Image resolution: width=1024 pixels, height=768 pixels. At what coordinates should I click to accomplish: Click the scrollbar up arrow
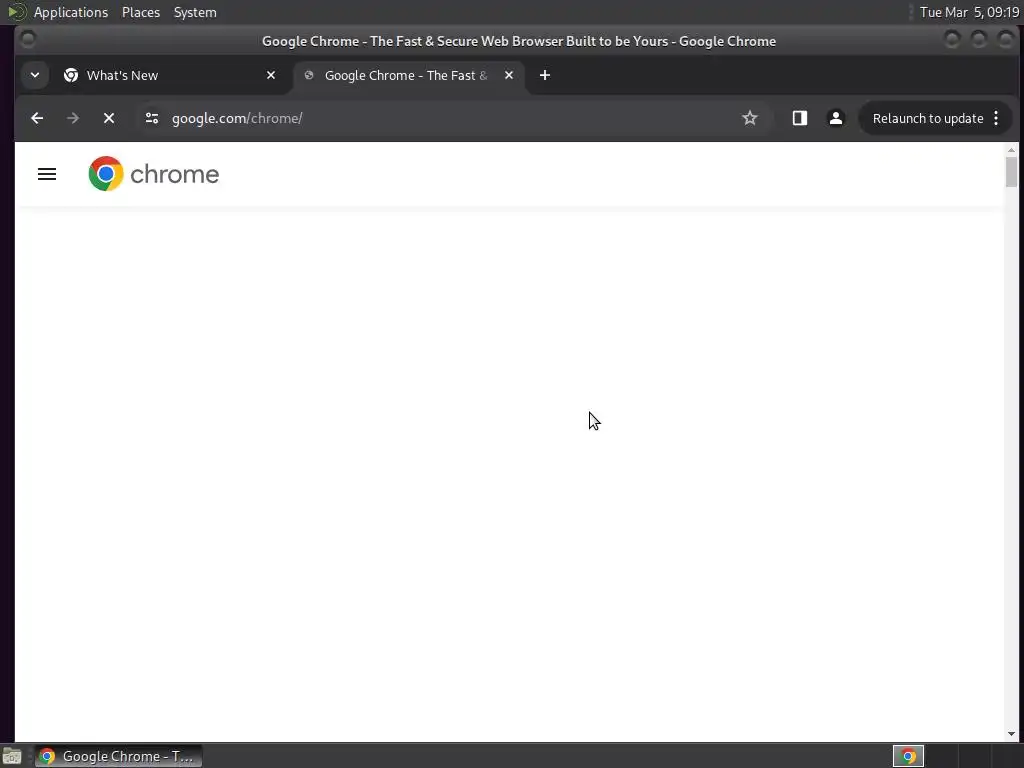coord(1011,150)
